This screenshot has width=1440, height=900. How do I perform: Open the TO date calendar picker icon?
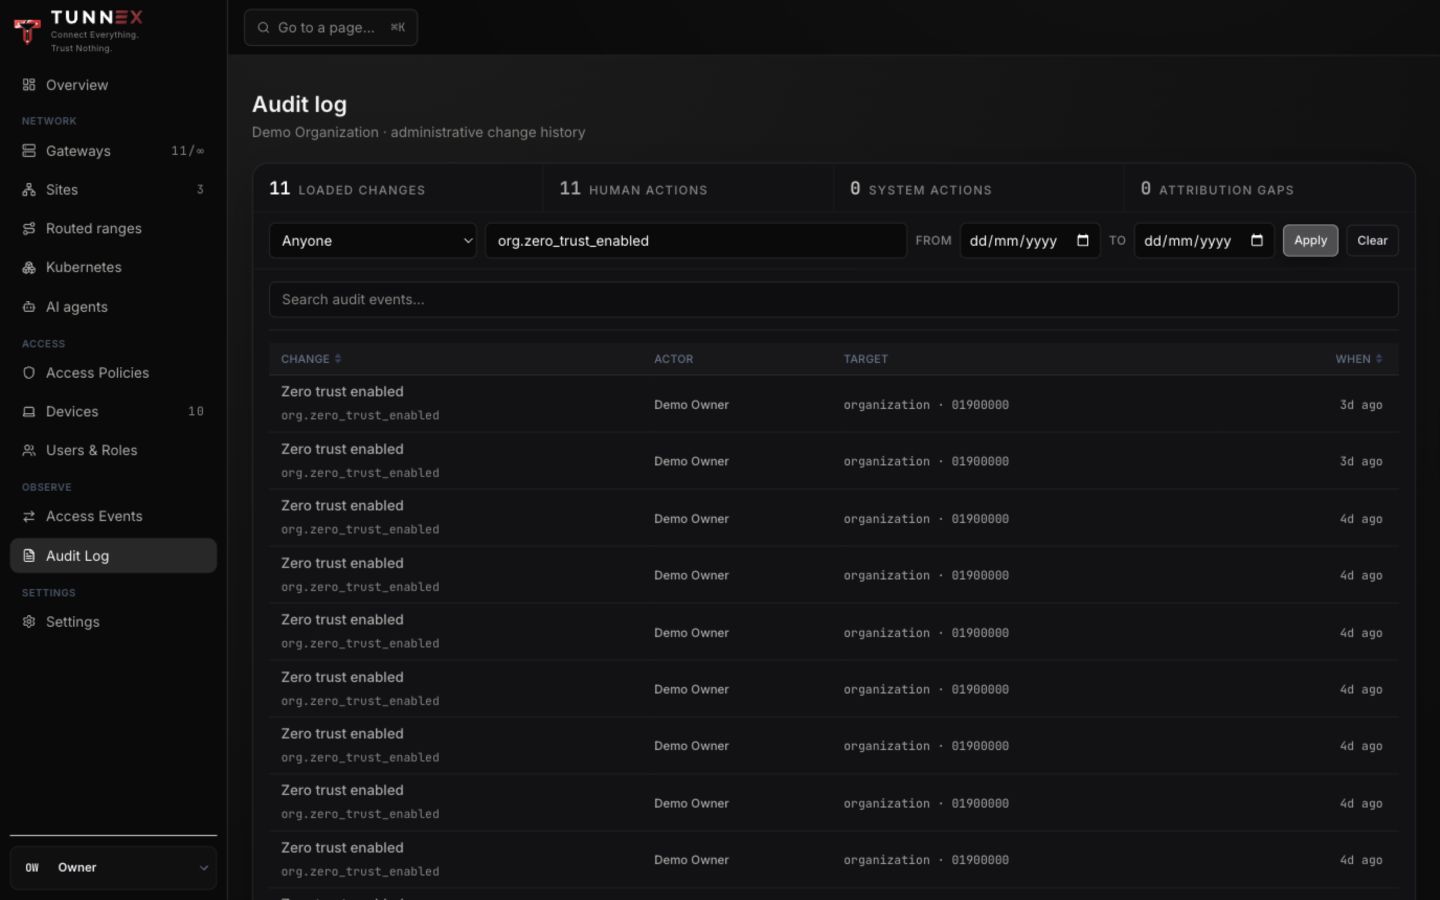1257,241
